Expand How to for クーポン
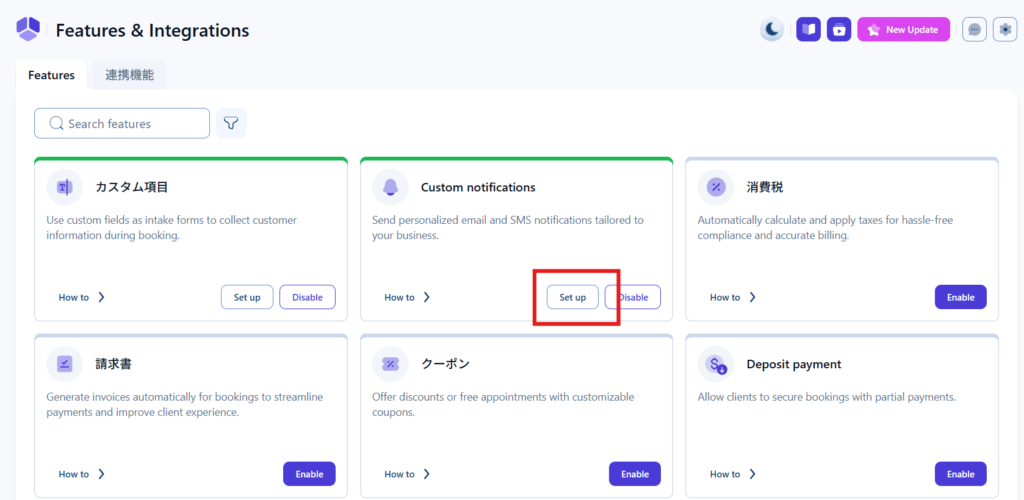The width and height of the screenshot is (1024, 500). click(x=408, y=474)
